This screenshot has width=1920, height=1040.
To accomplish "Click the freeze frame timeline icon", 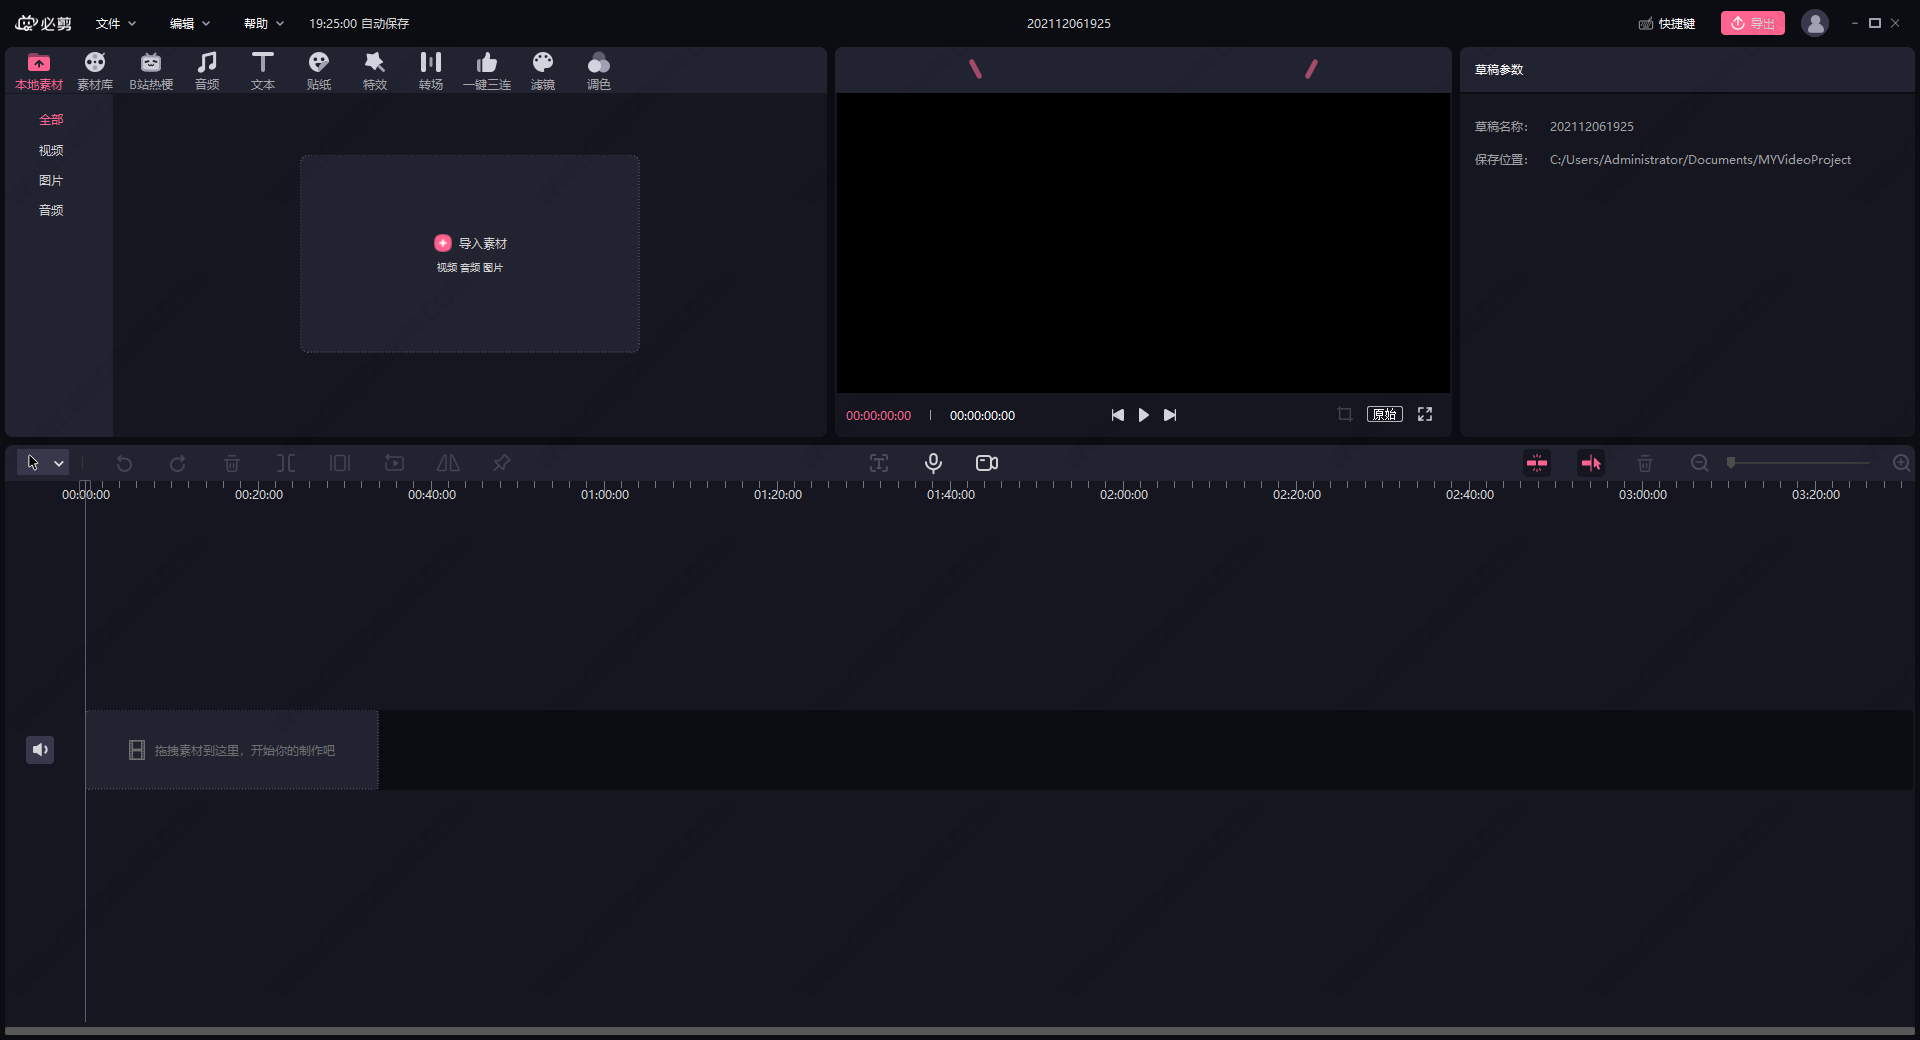I will [394, 463].
